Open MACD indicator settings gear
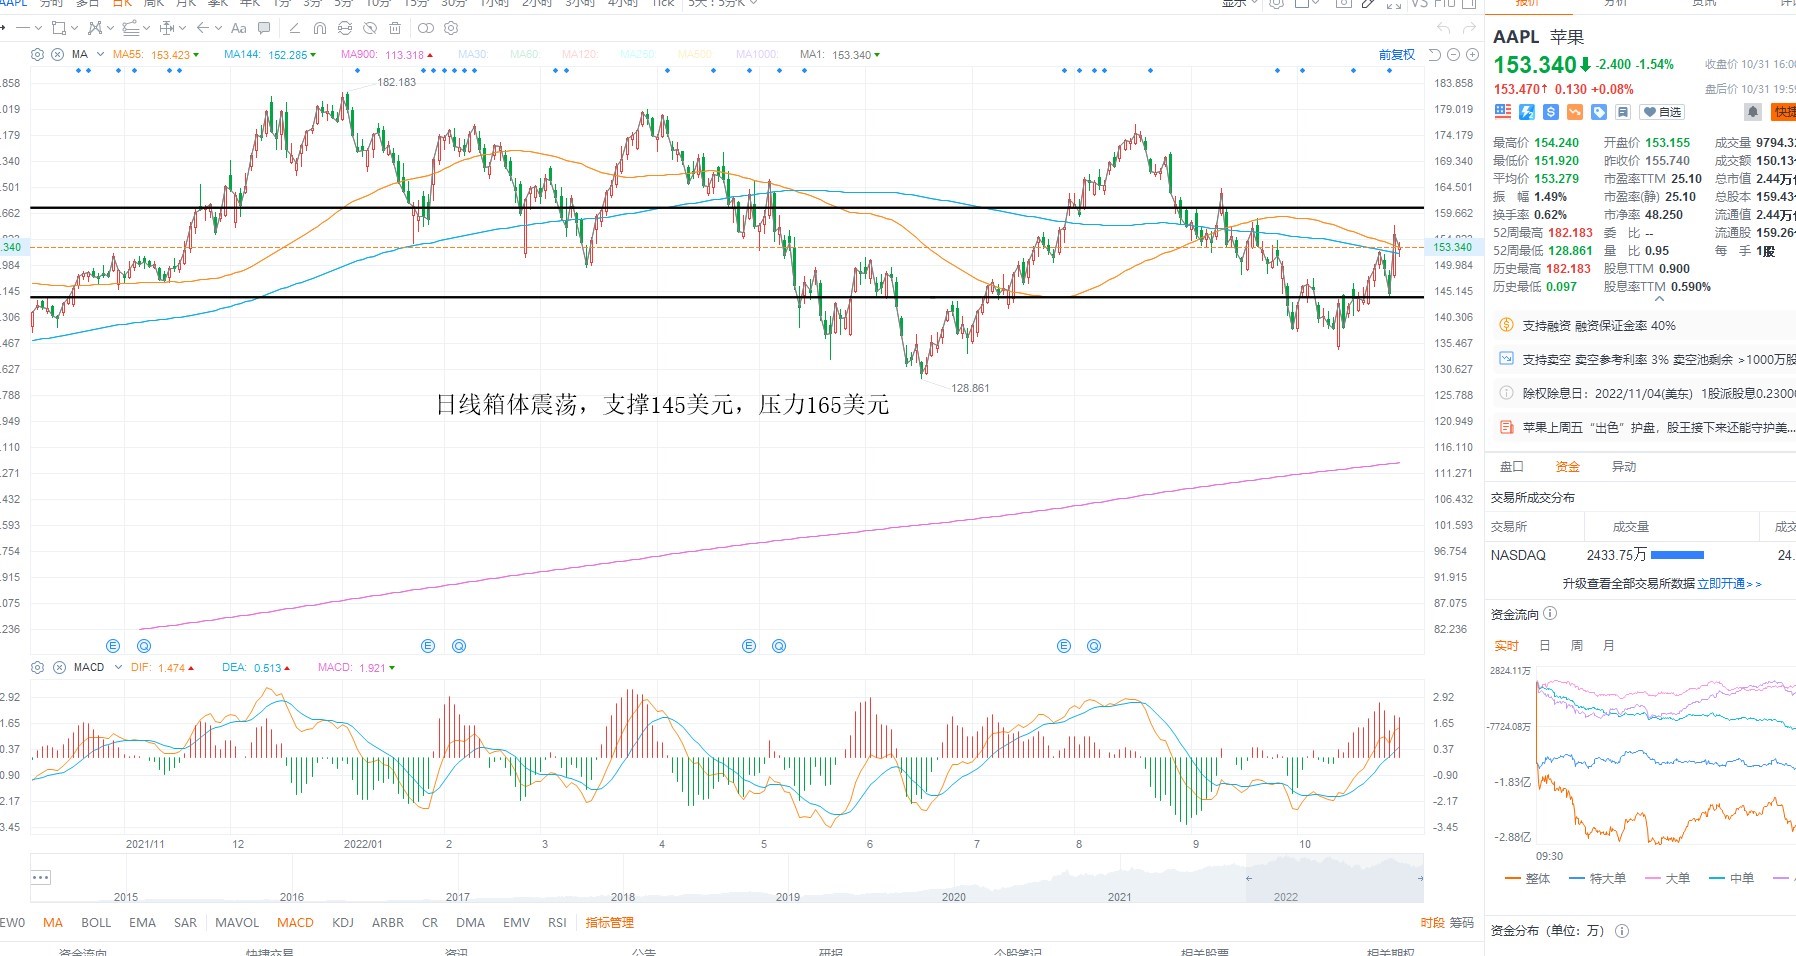The image size is (1796, 956). [x=38, y=667]
